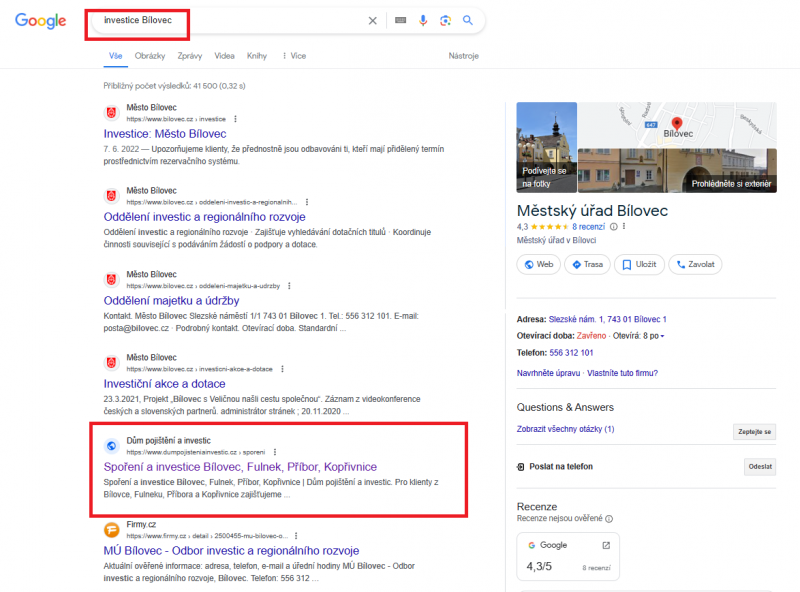
Task: Open Spoření a investice Bílovec result
Action: tap(240, 467)
